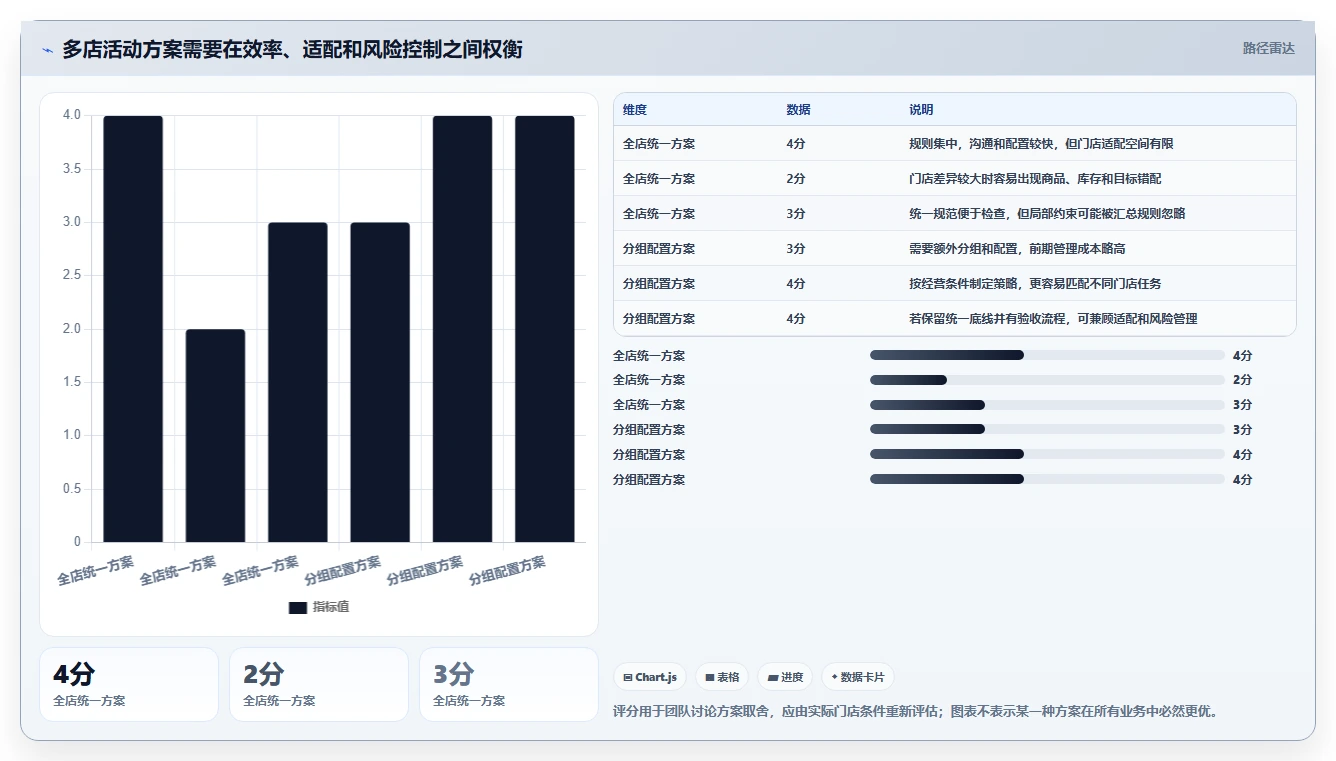Click the 进度 chip
This screenshot has height=761, width=1336.
click(785, 677)
